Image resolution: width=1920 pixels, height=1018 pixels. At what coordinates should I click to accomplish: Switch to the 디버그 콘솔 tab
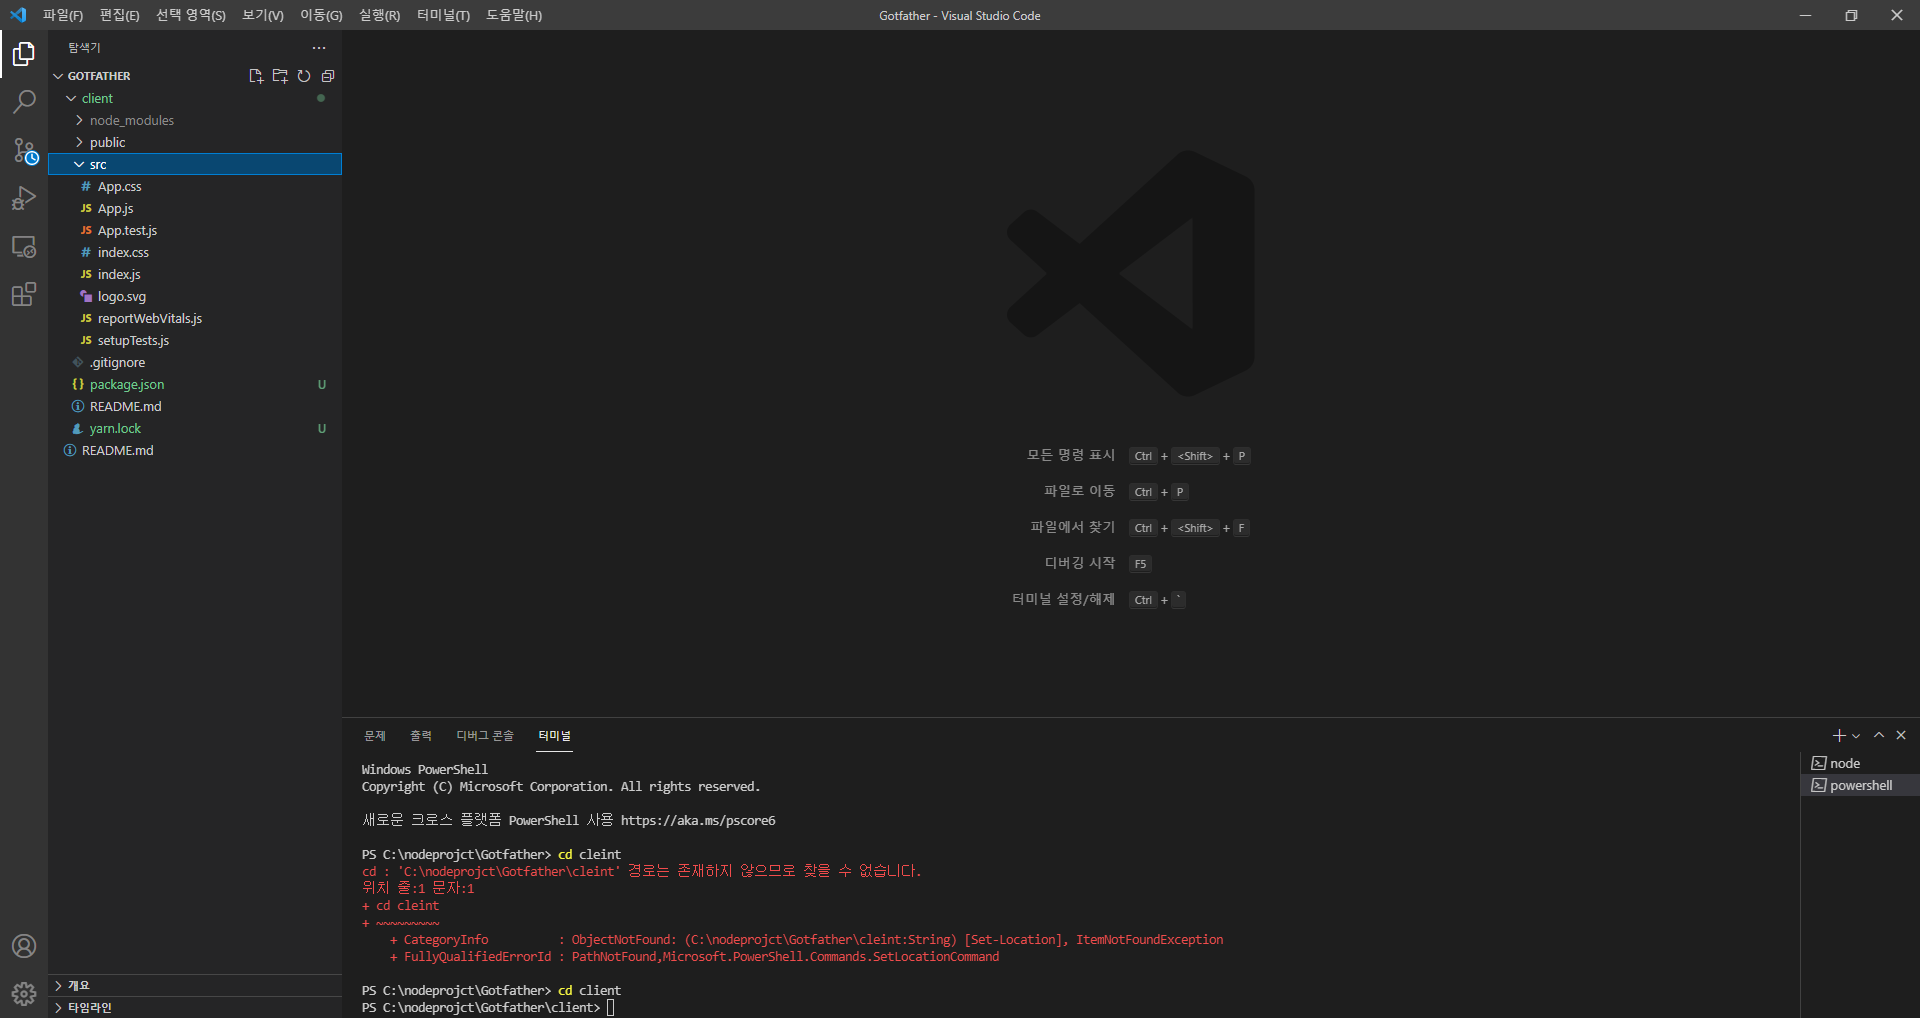click(485, 736)
